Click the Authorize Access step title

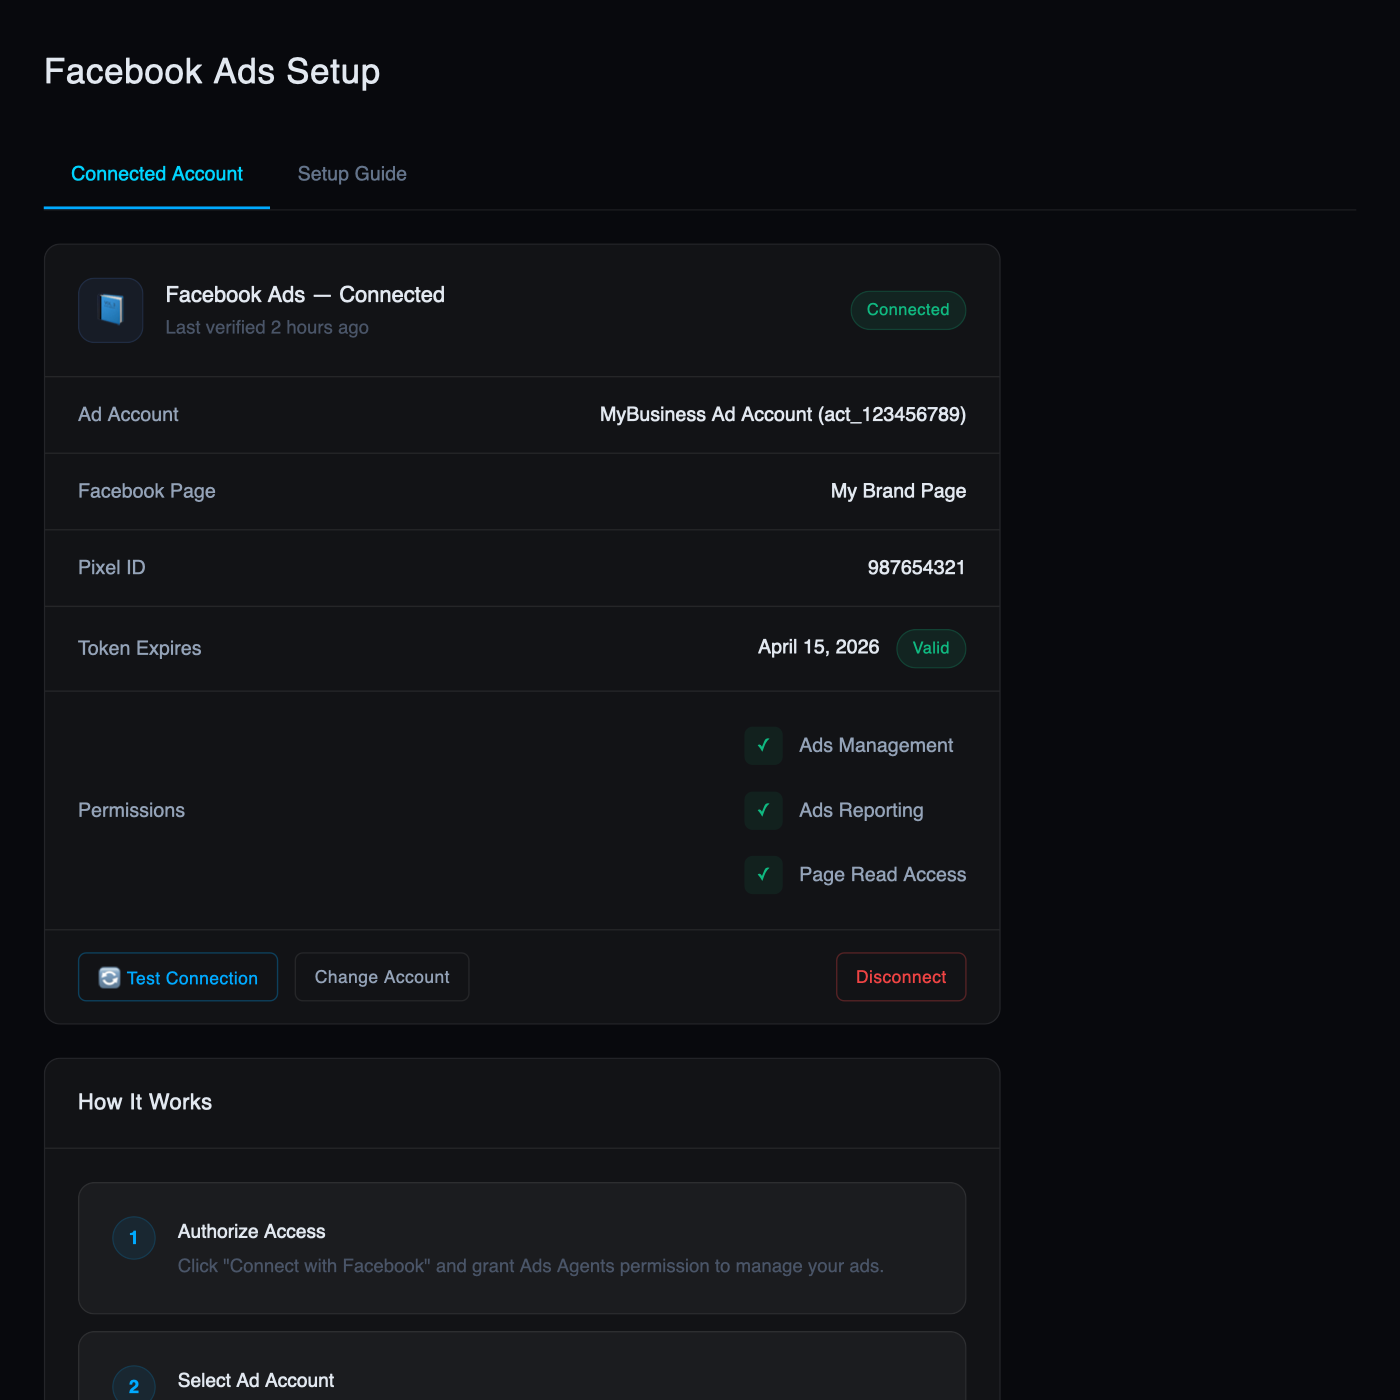[252, 1231]
